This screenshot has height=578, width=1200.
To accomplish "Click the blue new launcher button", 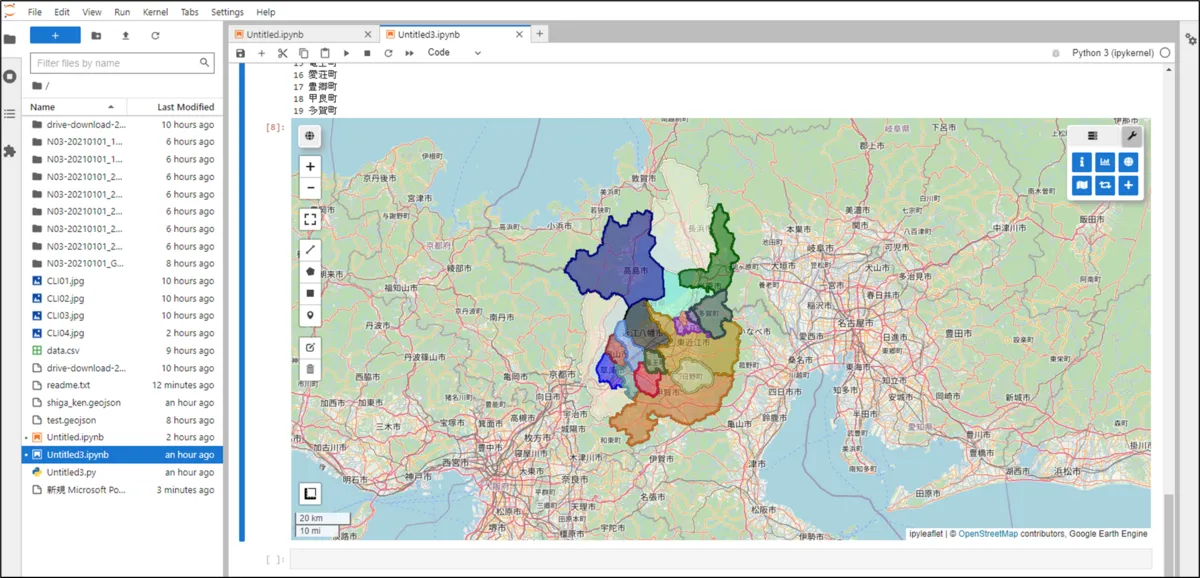I will tap(55, 35).
